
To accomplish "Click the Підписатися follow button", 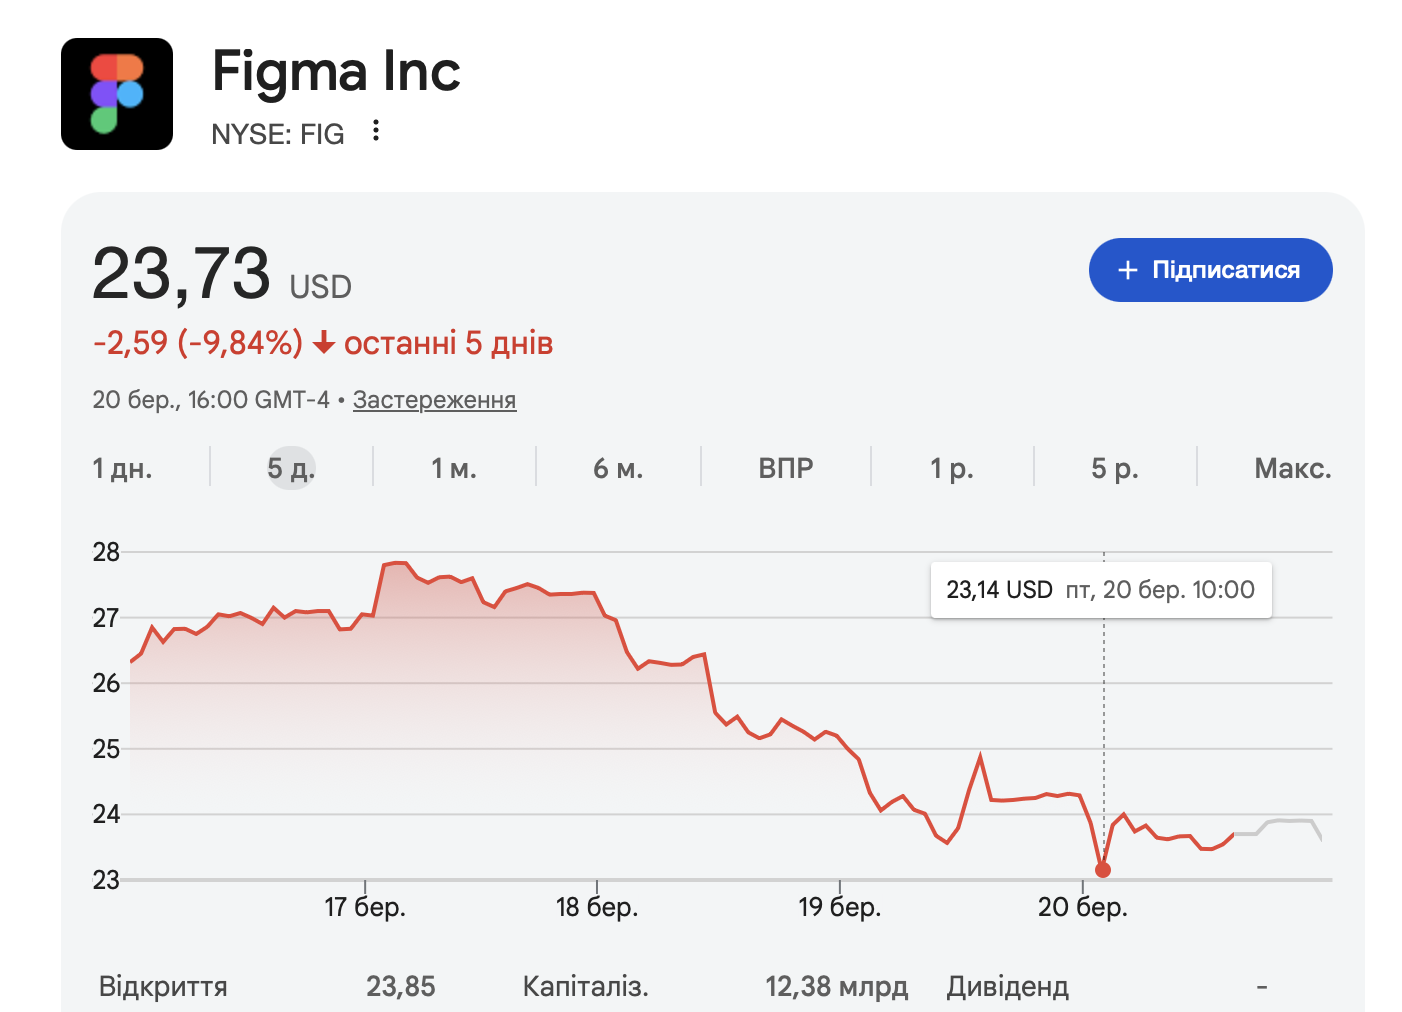I will pos(1210,270).
